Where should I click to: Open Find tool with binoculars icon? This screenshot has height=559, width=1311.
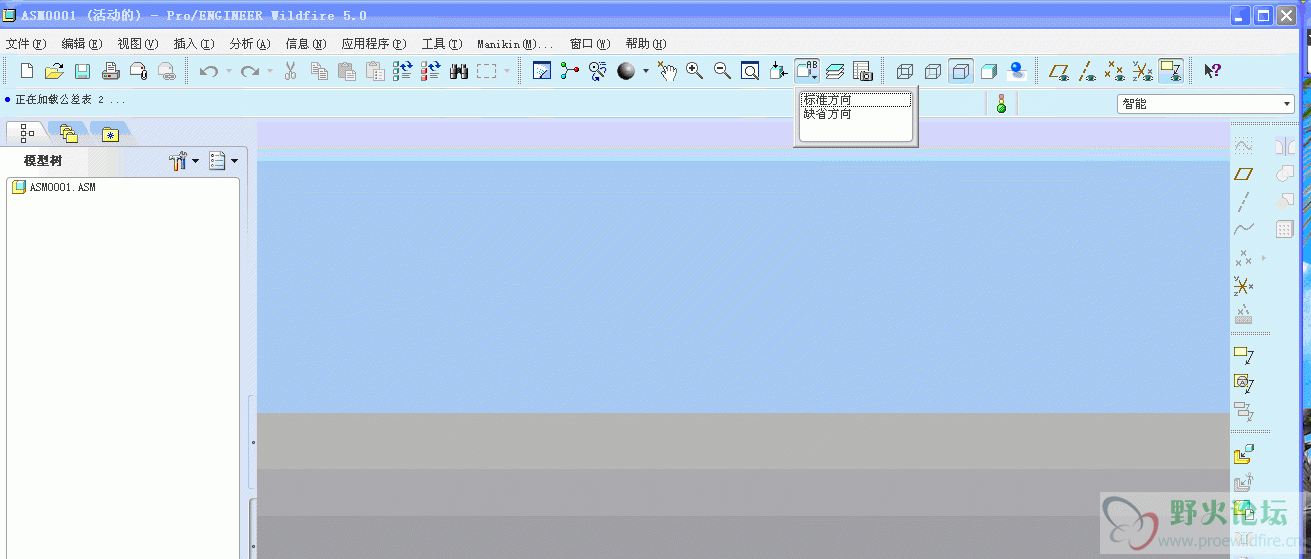point(459,71)
